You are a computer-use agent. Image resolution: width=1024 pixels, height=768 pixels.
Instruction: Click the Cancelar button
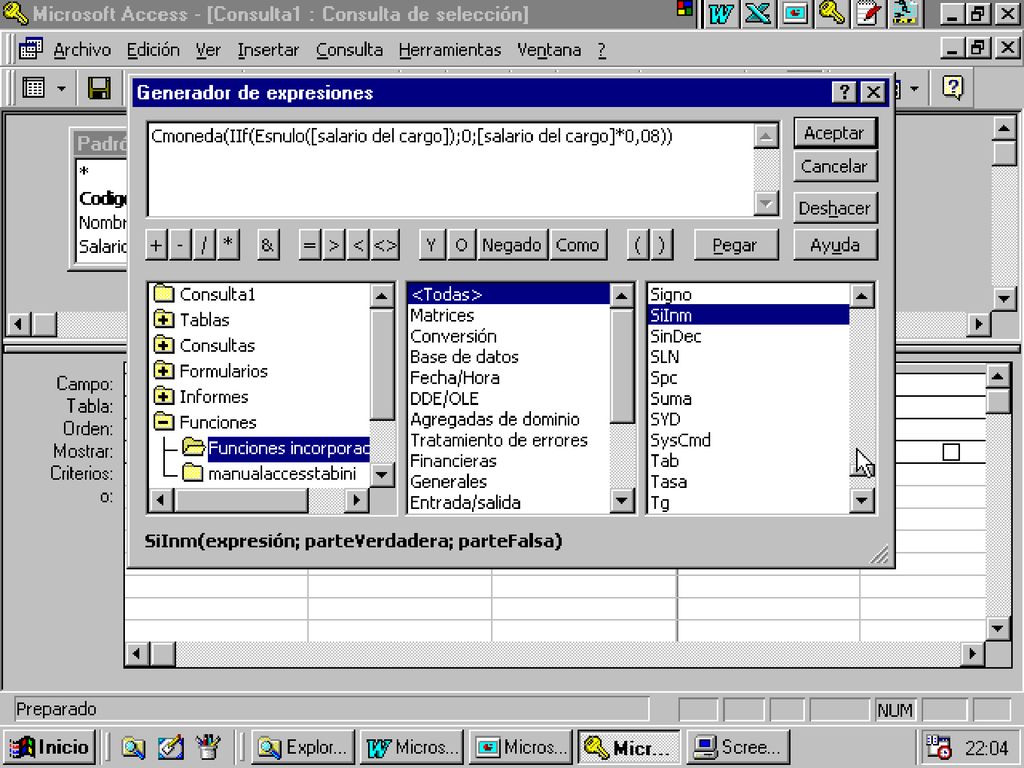point(835,167)
